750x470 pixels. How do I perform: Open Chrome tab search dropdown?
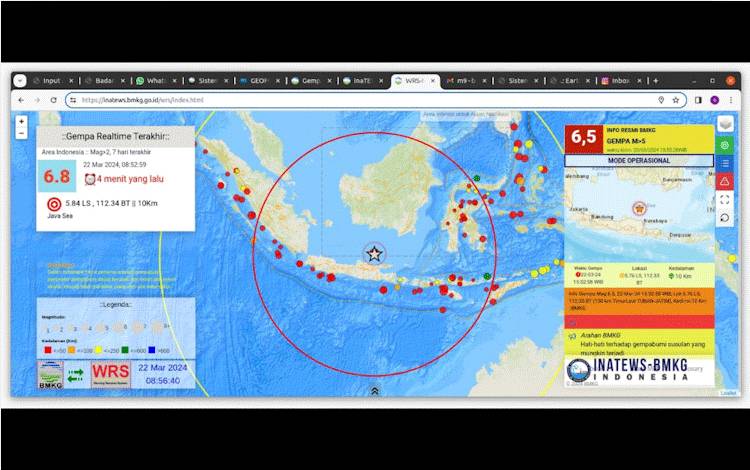20,80
